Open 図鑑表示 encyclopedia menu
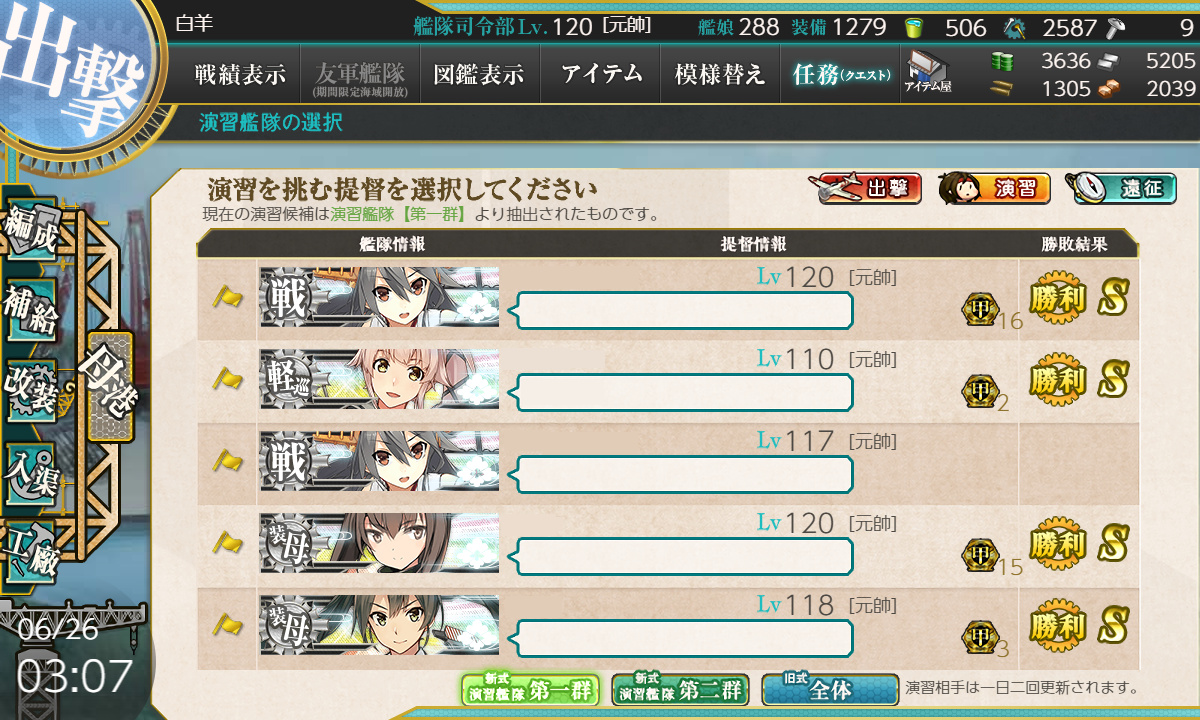The height and width of the screenshot is (720, 1200). coord(479,74)
